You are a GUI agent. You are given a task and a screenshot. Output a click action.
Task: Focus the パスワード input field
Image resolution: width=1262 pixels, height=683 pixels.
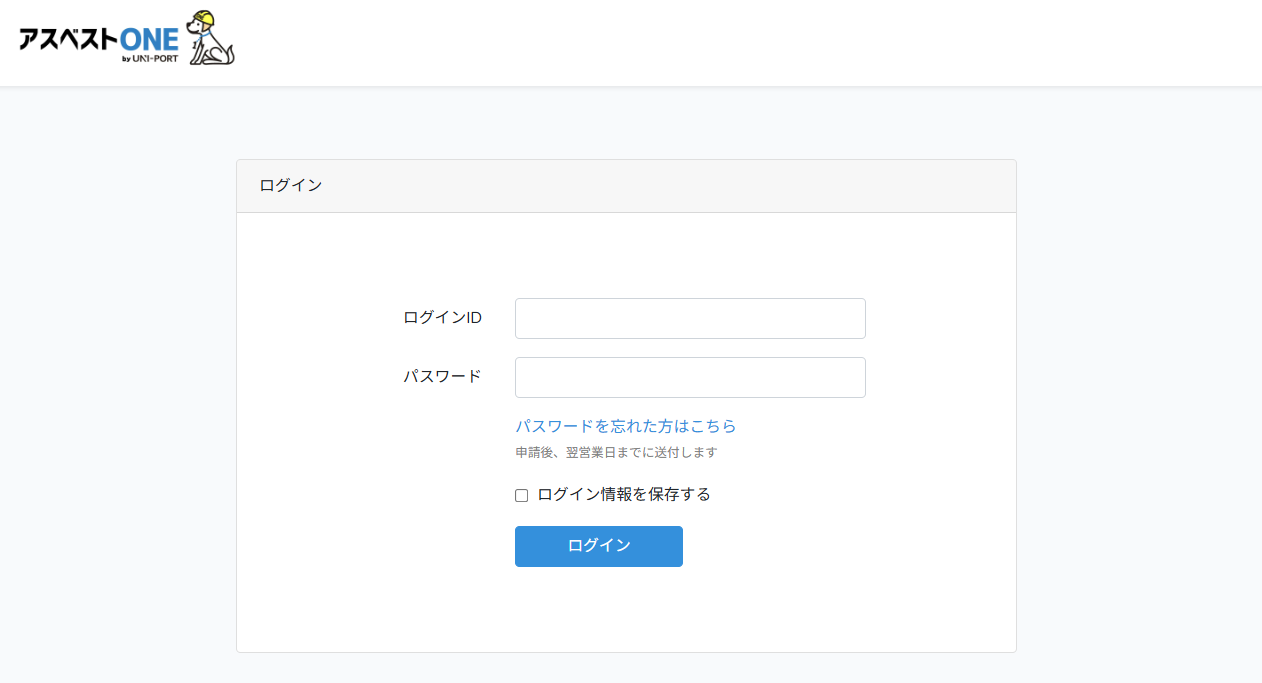pos(690,377)
